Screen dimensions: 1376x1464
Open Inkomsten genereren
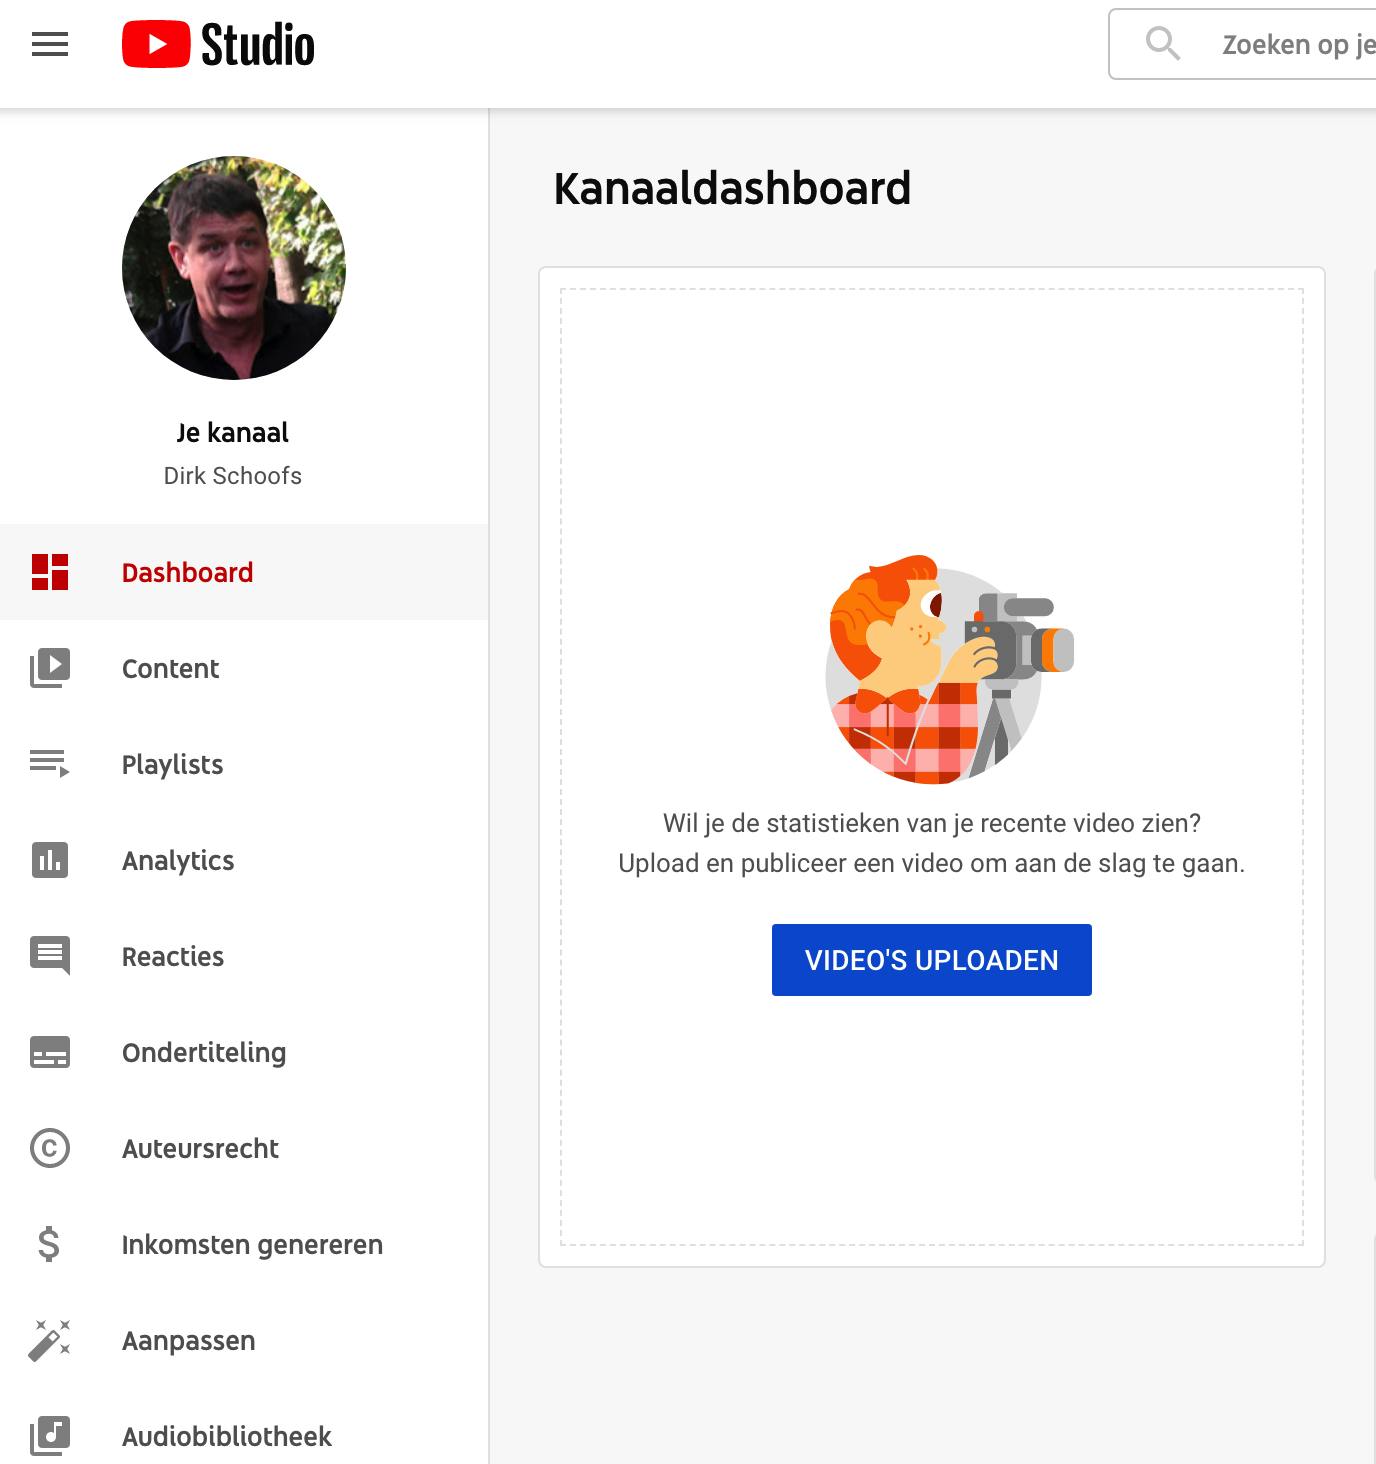click(x=244, y=1244)
